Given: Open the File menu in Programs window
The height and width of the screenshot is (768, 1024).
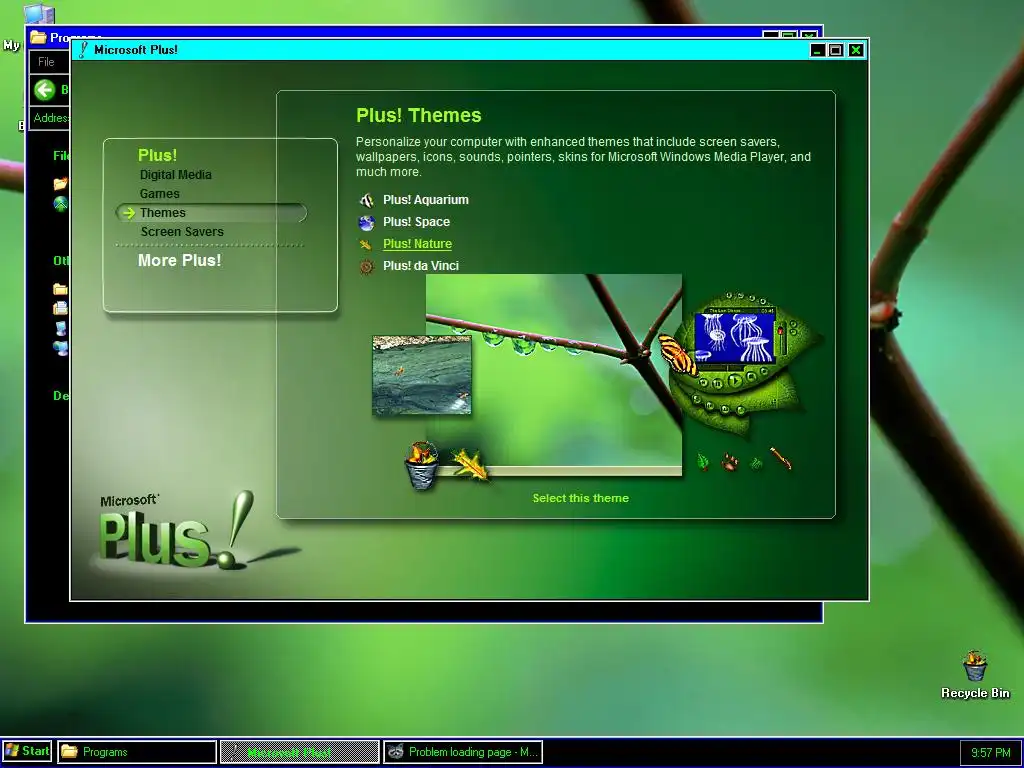Looking at the screenshot, I should [46, 62].
